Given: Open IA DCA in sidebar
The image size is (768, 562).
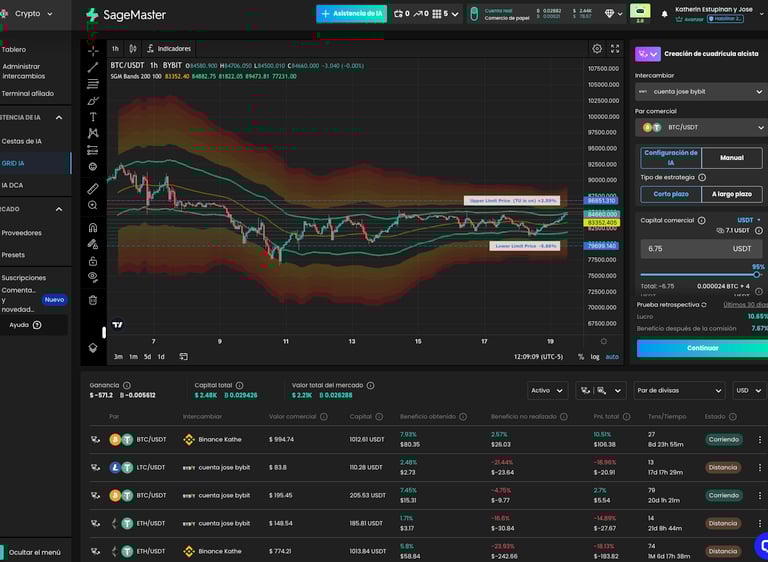Looking at the screenshot, I should pyautogui.click(x=12, y=185).
